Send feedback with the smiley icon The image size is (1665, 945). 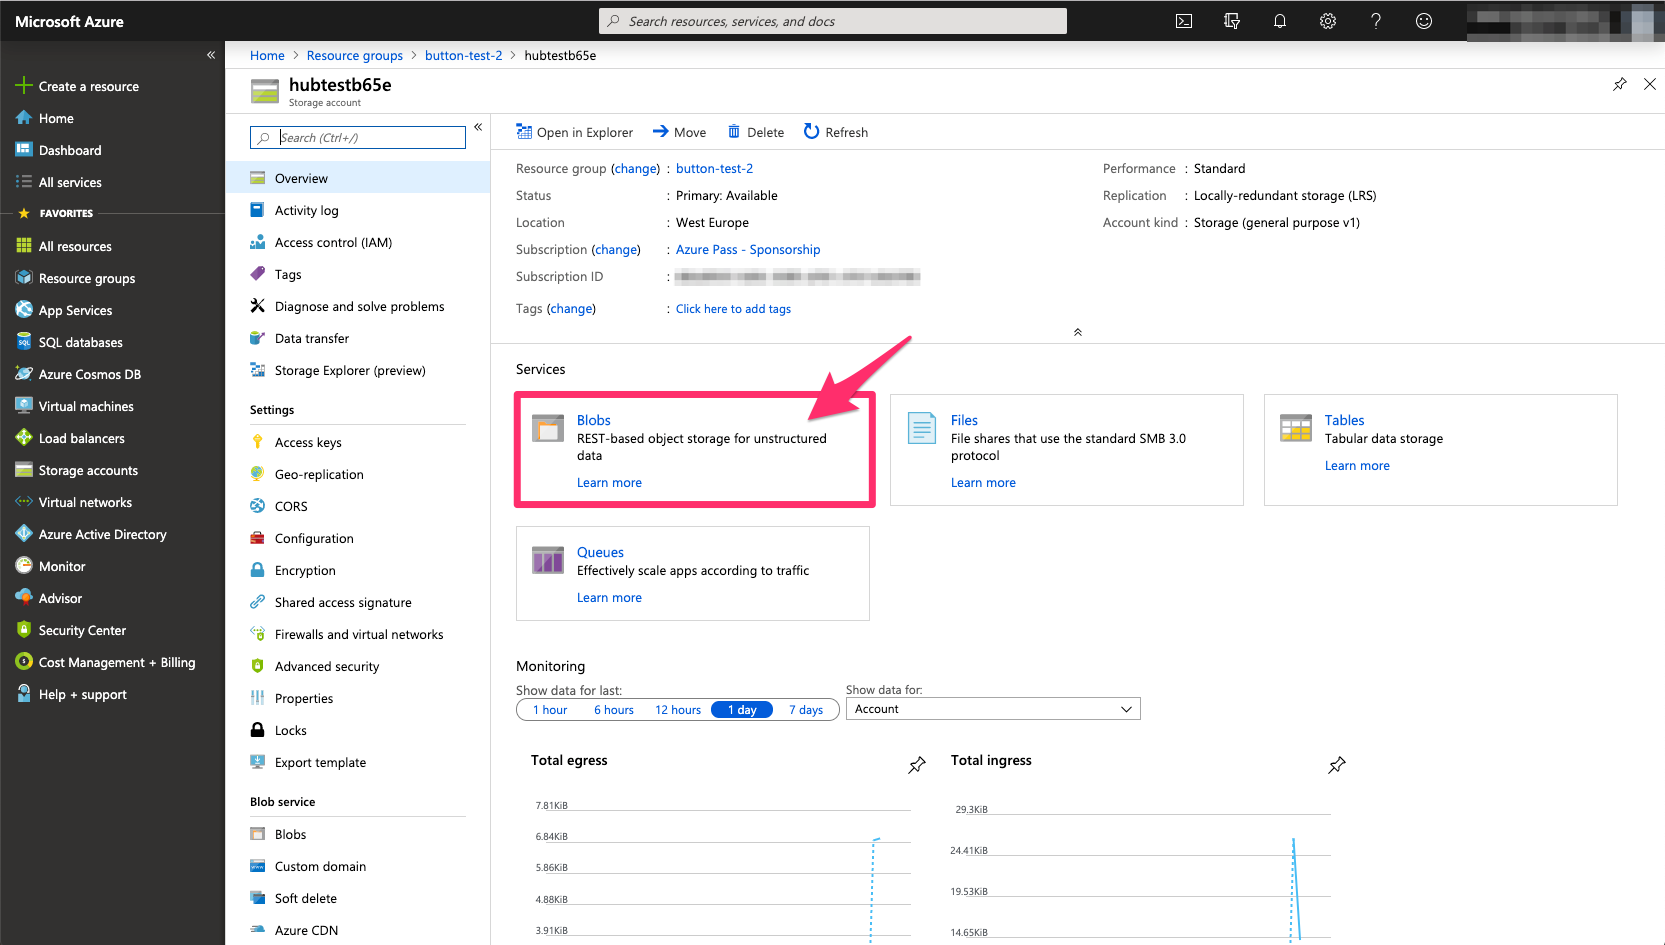tap(1424, 21)
